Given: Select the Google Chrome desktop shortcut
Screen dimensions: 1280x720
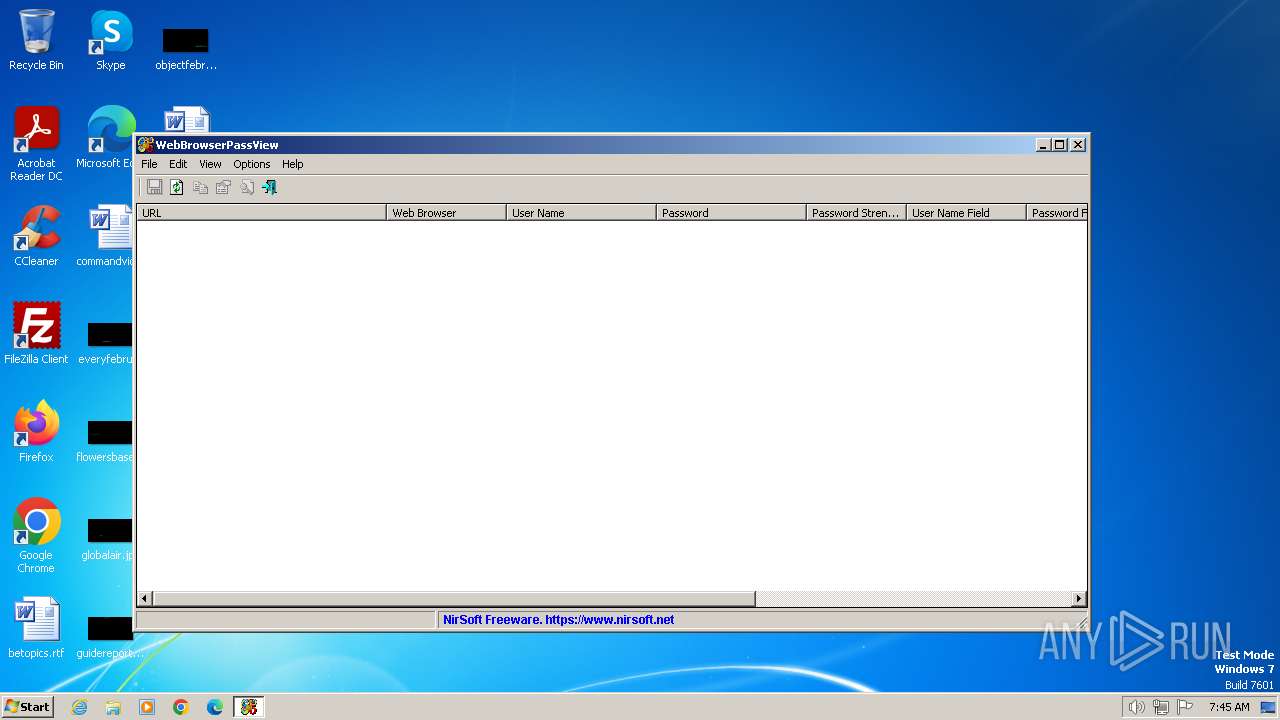Looking at the screenshot, I should click(x=36, y=535).
